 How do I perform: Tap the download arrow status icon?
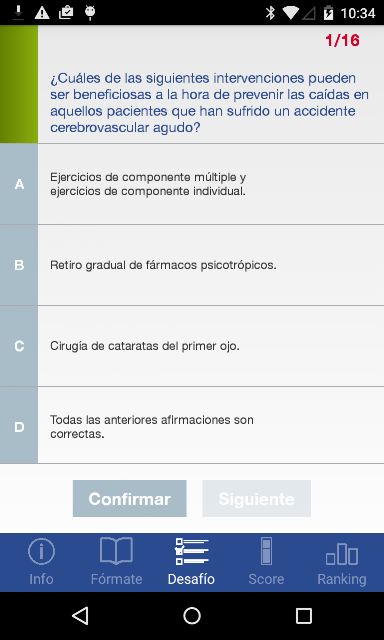pyautogui.click(x=18, y=13)
